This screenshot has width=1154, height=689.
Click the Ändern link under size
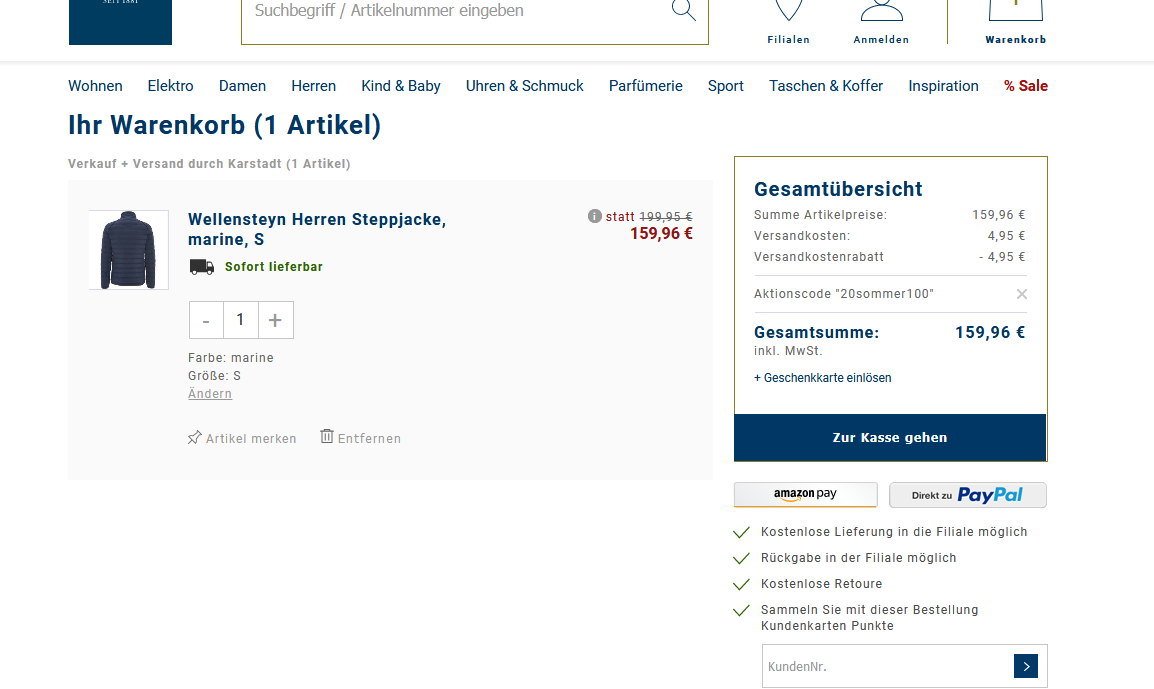pyautogui.click(x=210, y=394)
